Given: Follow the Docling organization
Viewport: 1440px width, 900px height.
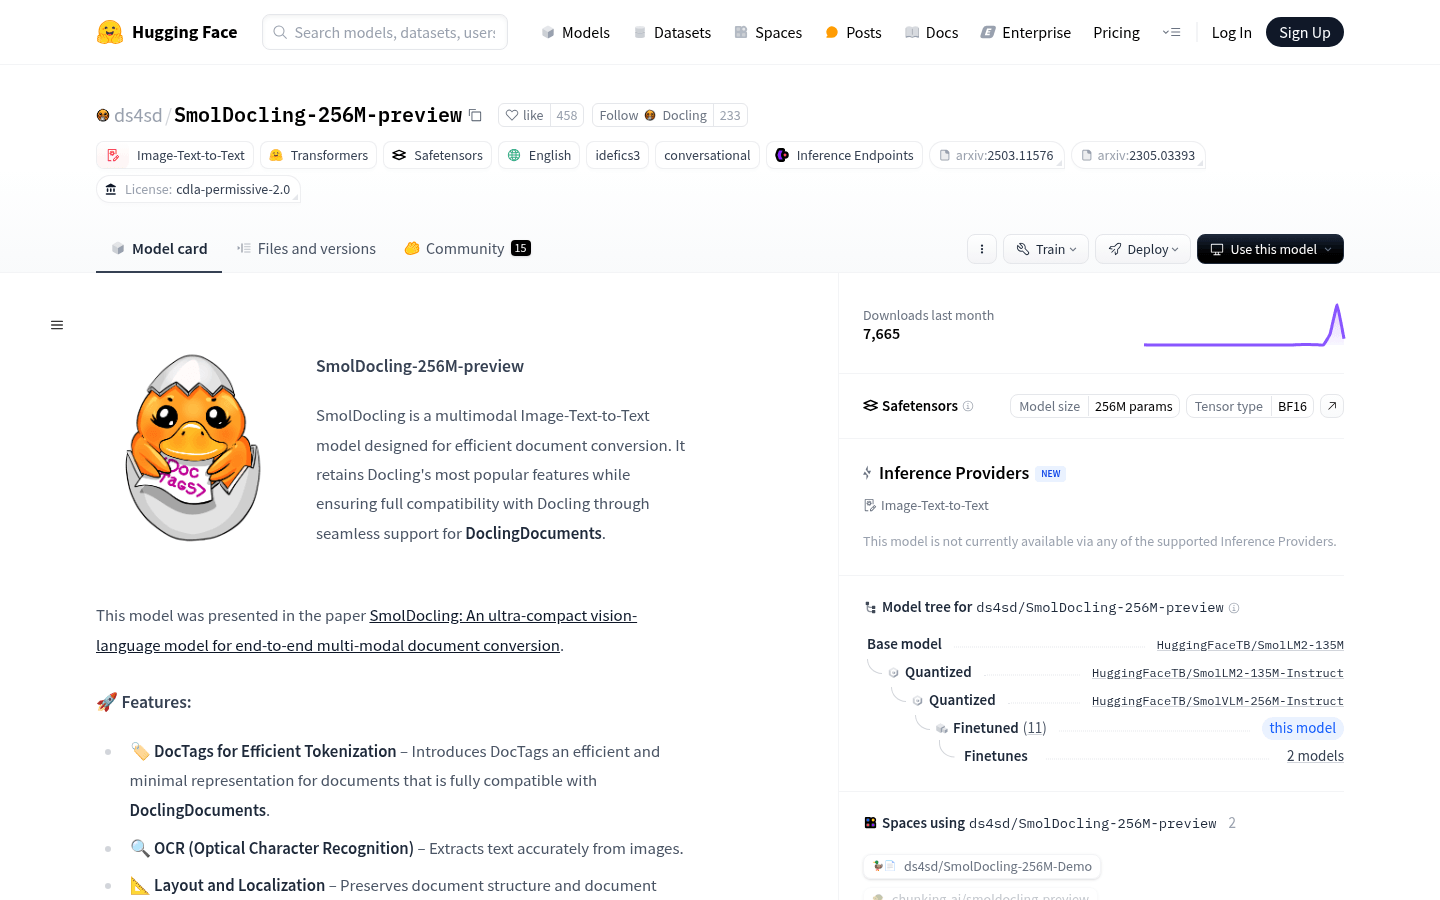Looking at the screenshot, I should (x=653, y=115).
